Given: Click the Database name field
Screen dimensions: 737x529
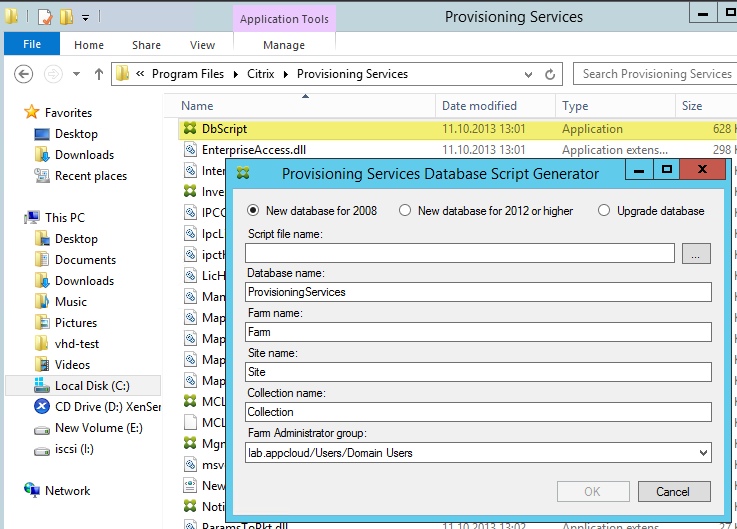Looking at the screenshot, I should coord(478,292).
